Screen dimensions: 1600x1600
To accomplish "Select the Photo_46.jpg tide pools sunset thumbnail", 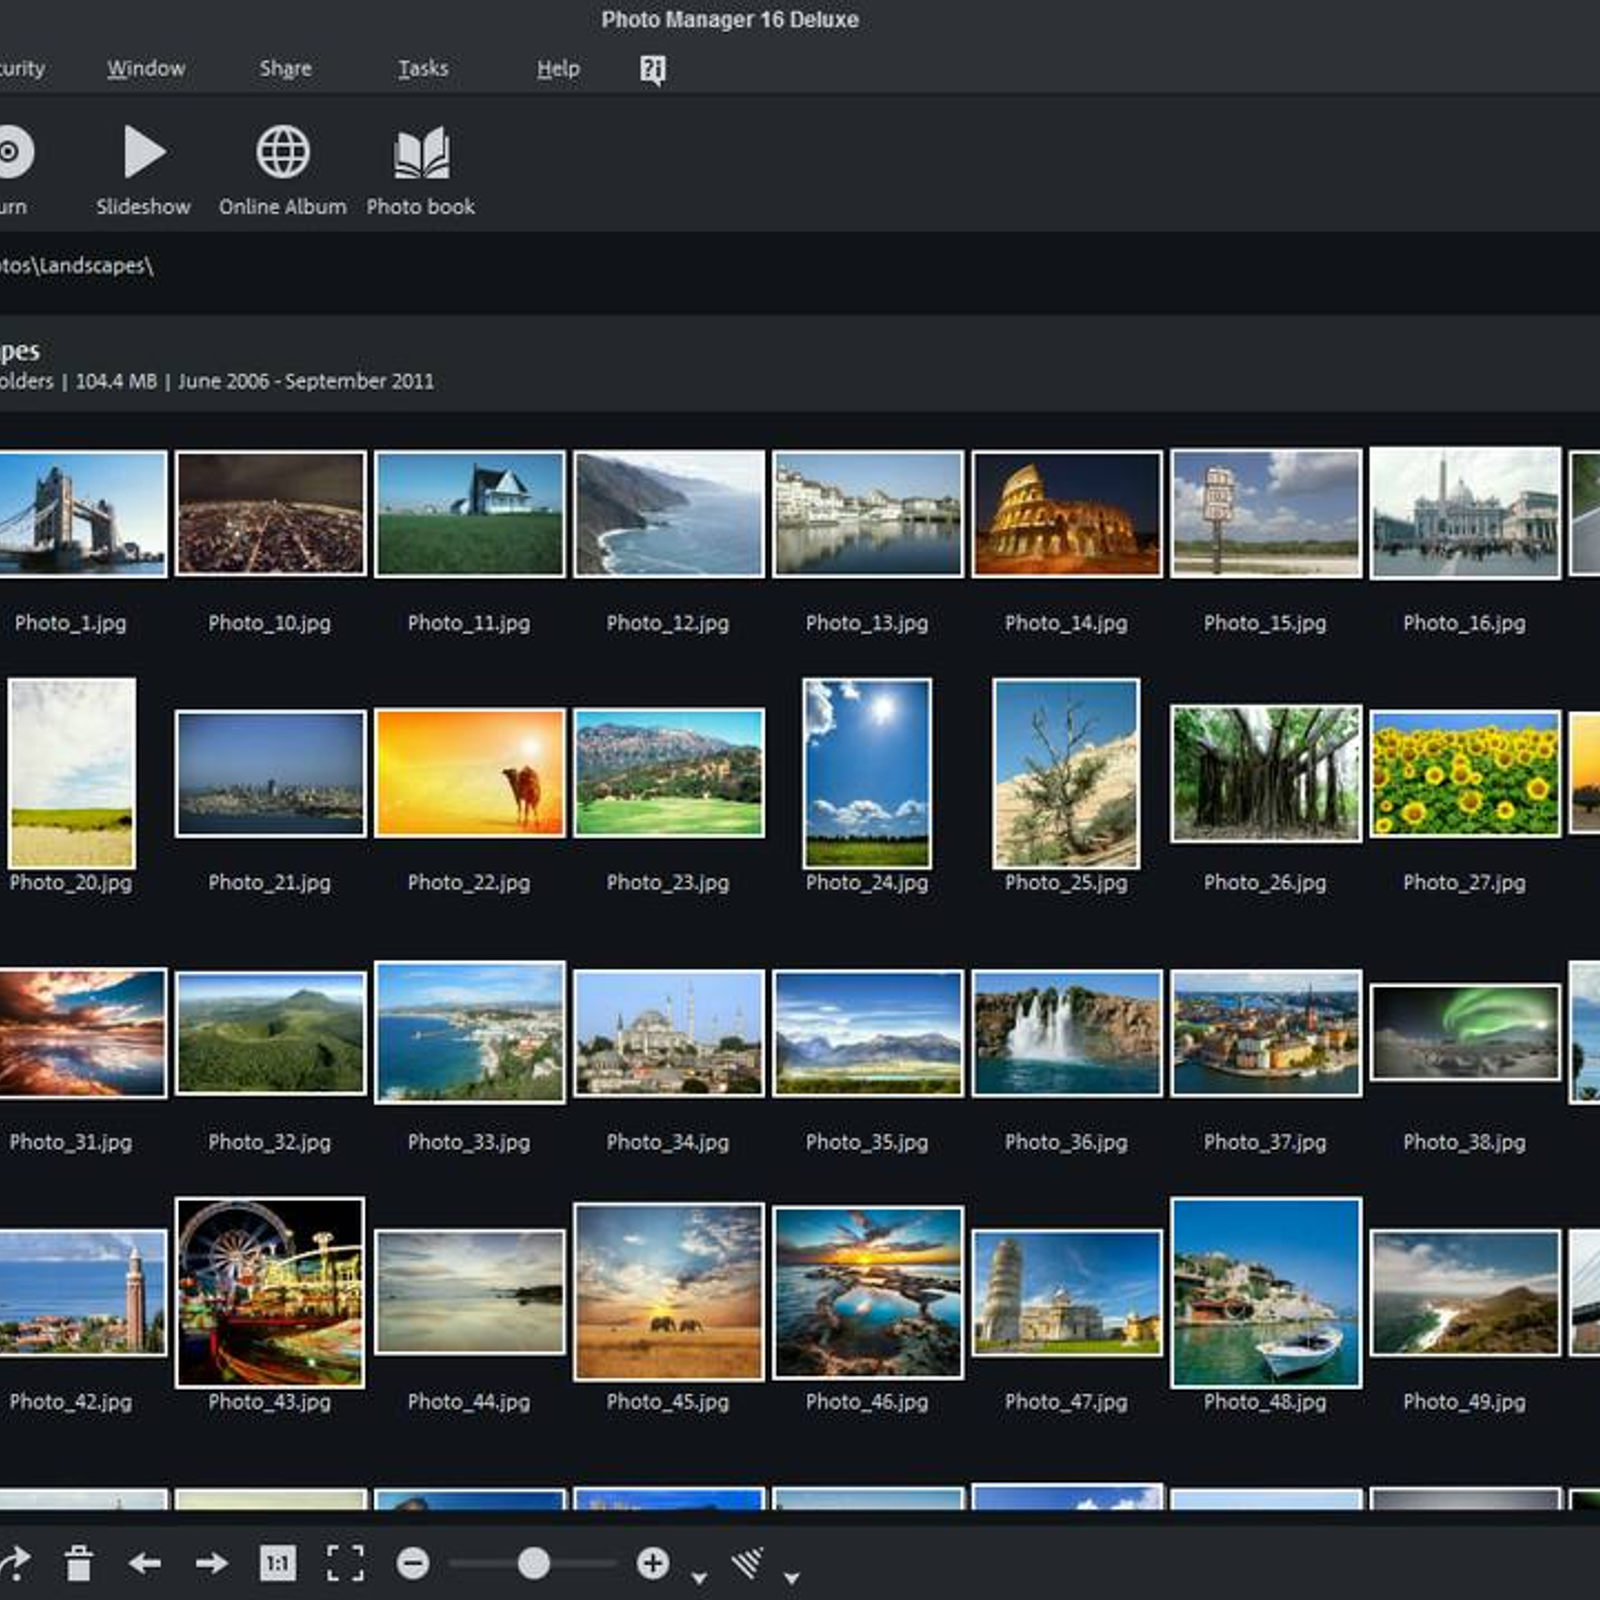I will pos(868,1293).
